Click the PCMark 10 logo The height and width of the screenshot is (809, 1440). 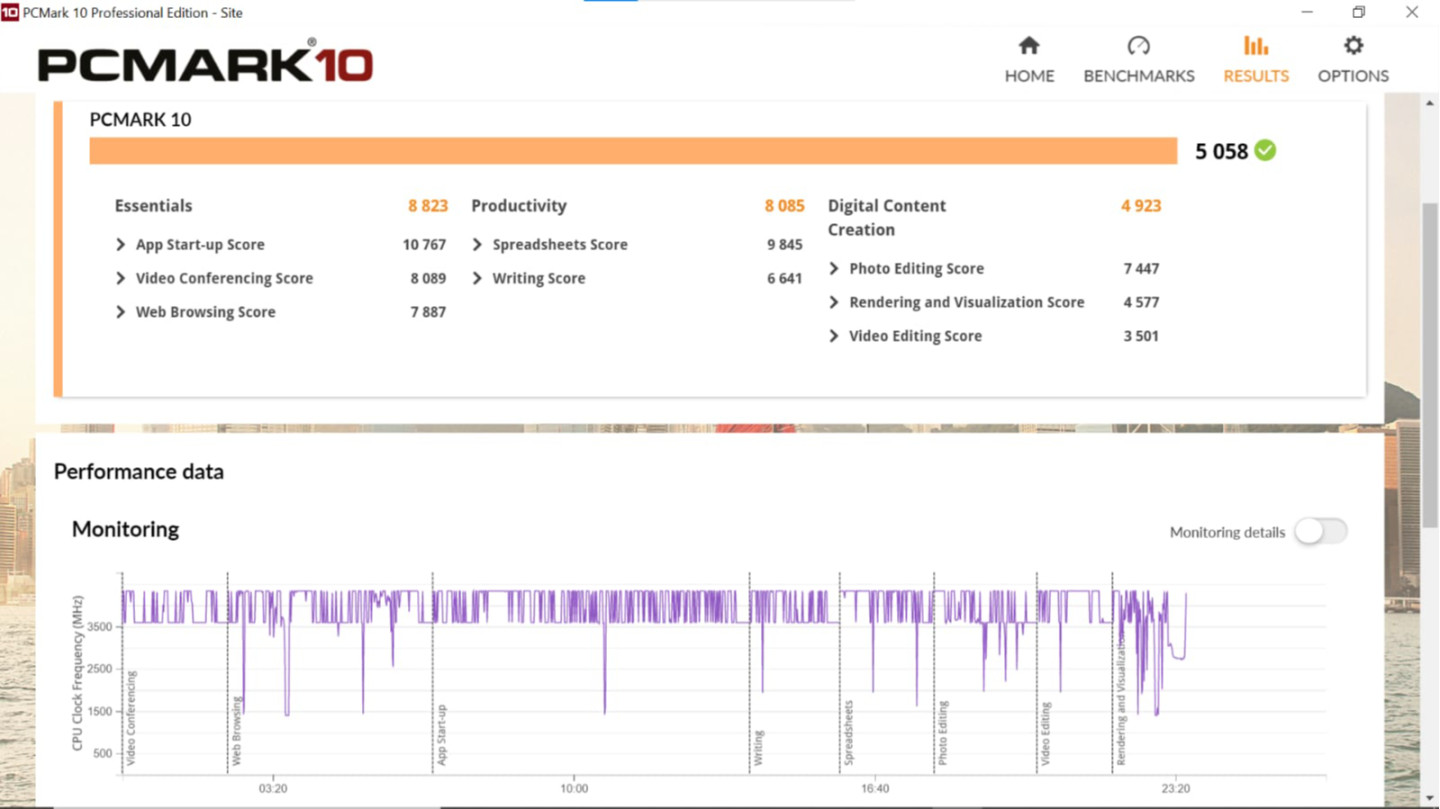coord(205,62)
